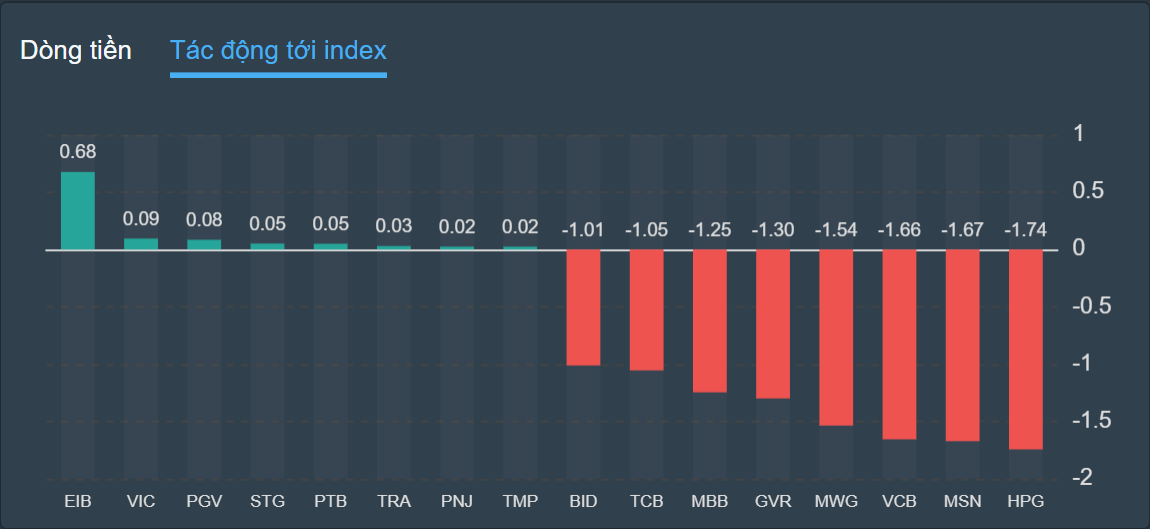This screenshot has width=1150, height=529.
Task: Click the red GVR bar
Action: pyautogui.click(x=773, y=323)
